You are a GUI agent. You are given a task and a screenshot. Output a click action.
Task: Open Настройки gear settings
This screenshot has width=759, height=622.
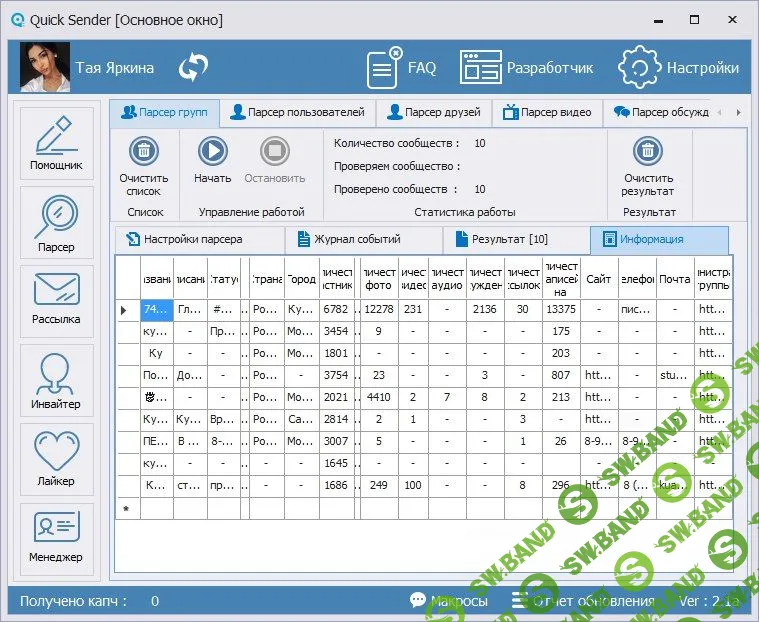point(679,67)
